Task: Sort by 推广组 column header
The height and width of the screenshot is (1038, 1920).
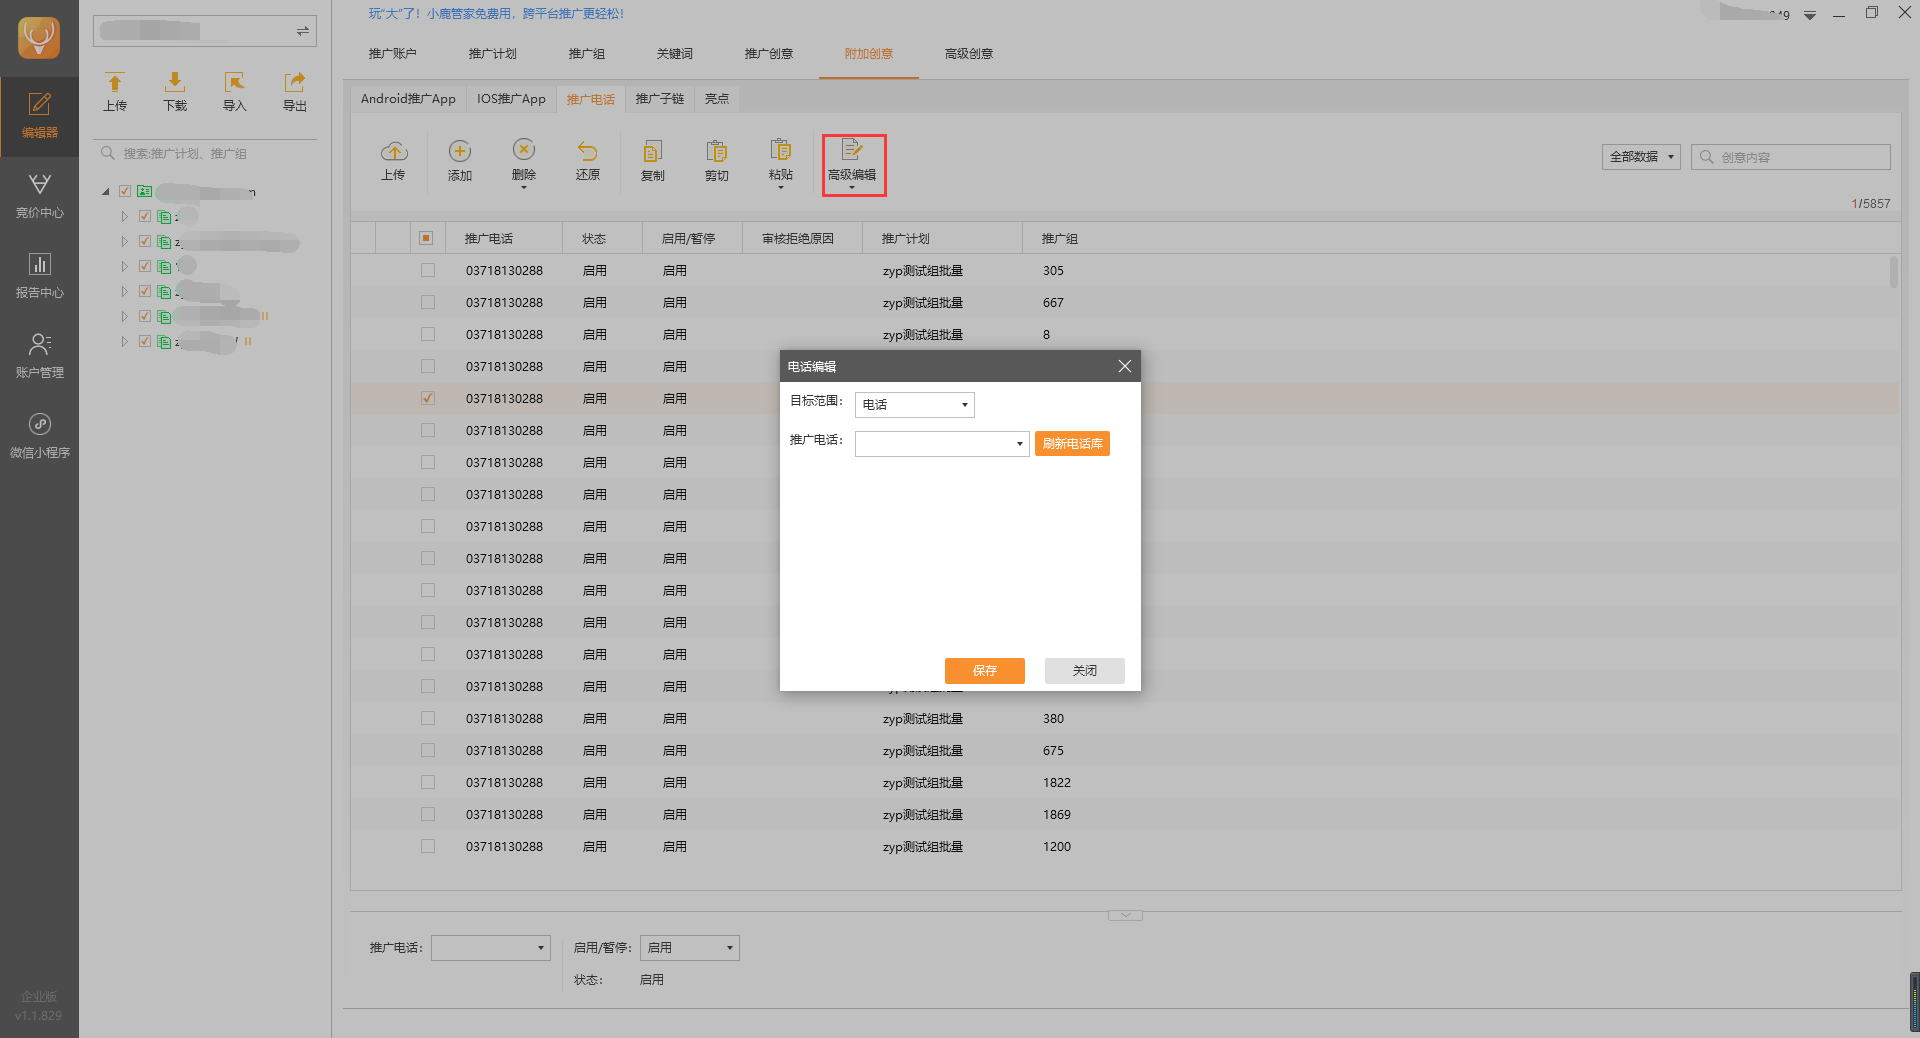Action: [x=1060, y=239]
